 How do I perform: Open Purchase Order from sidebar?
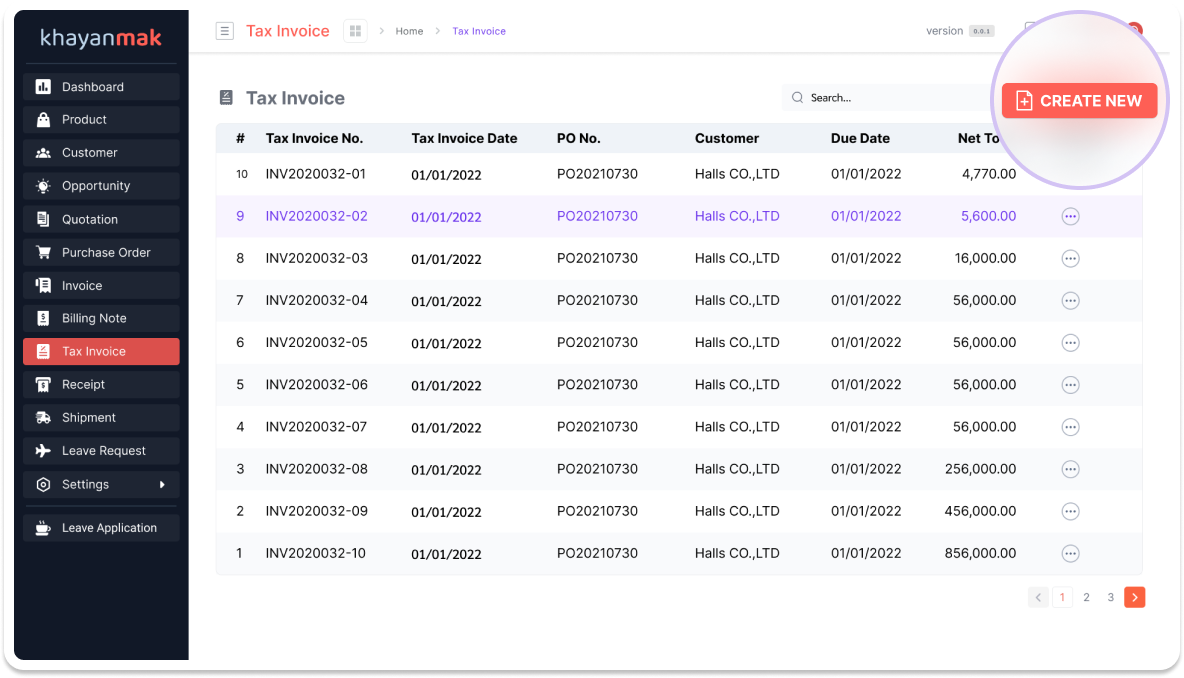pyautogui.click(x=101, y=252)
